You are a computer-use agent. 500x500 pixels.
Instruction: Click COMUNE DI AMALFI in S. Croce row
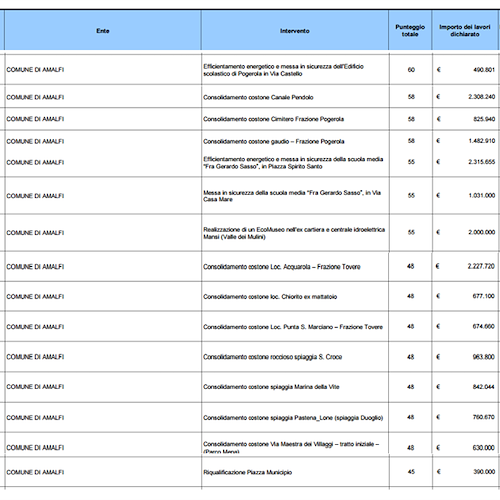(x=35, y=357)
